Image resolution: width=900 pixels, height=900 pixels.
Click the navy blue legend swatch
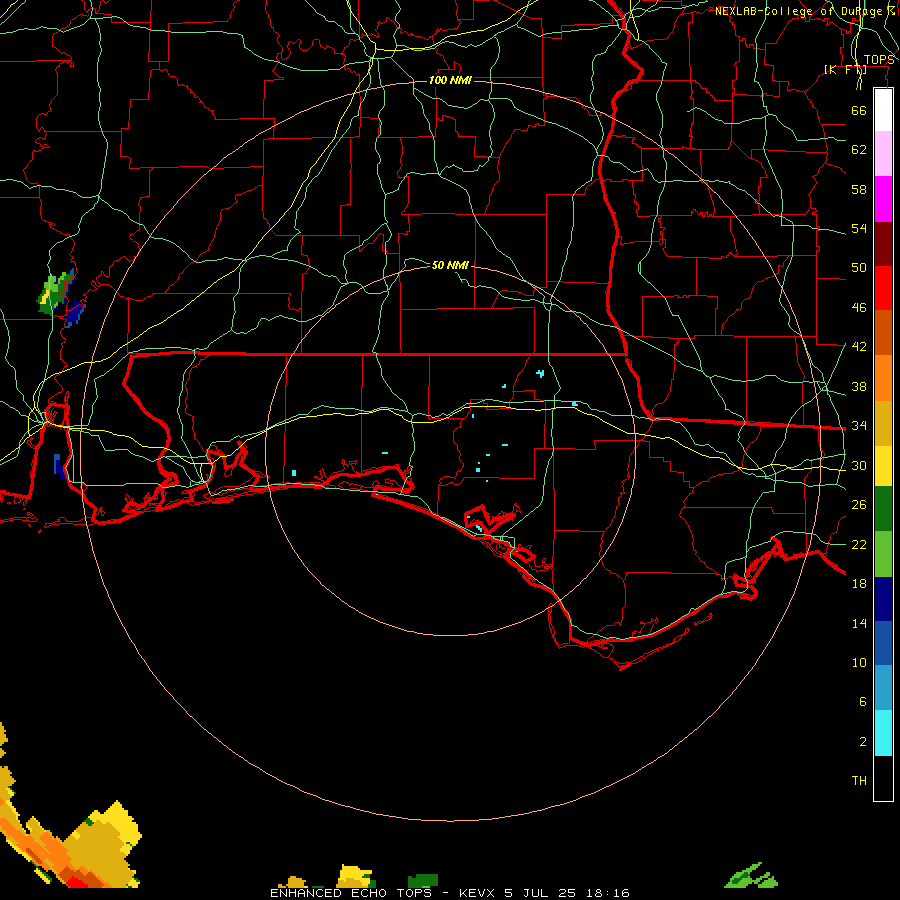[883, 599]
